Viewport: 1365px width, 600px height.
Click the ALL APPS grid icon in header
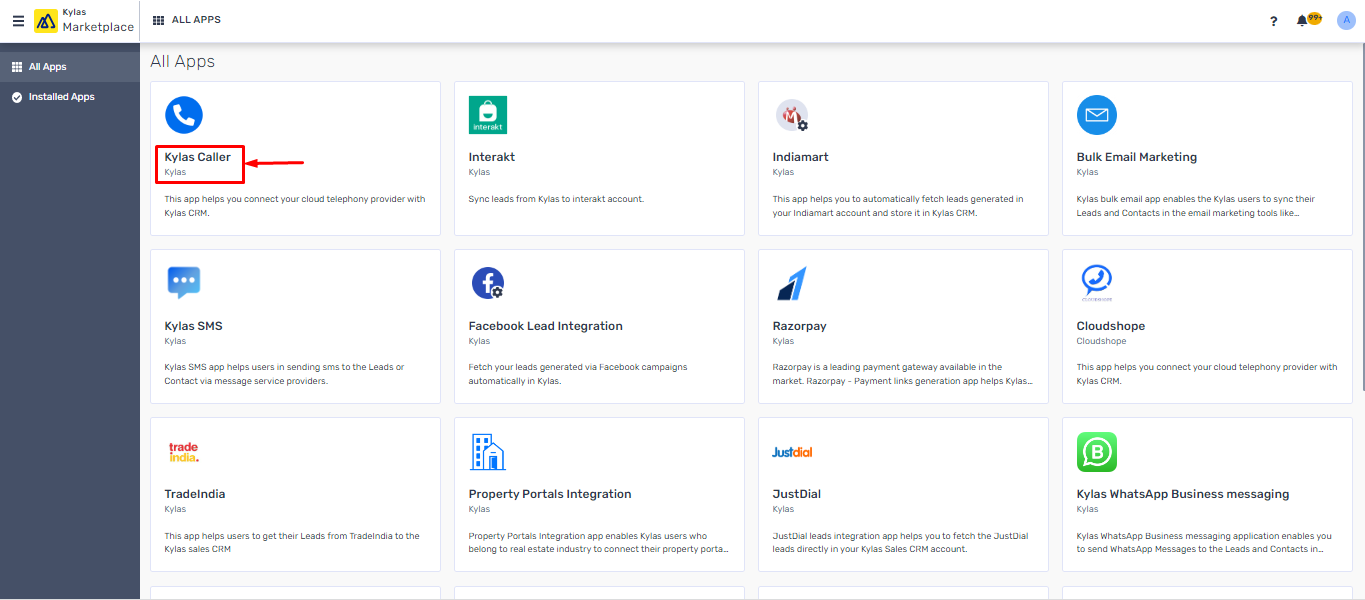coord(158,20)
